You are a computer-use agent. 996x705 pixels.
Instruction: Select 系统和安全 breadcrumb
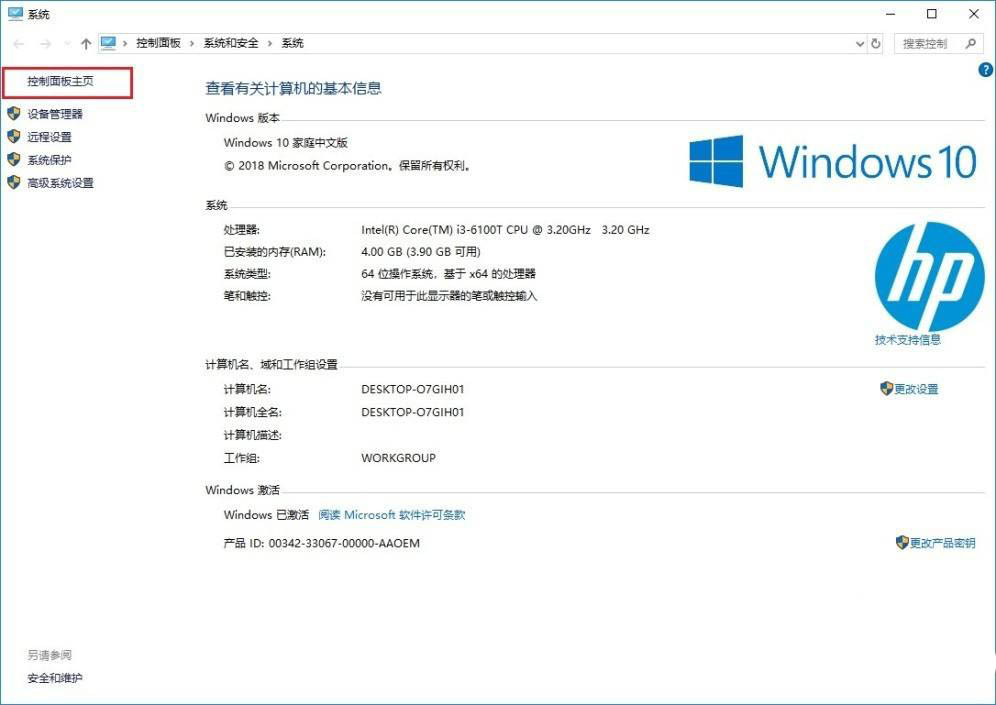(x=231, y=43)
